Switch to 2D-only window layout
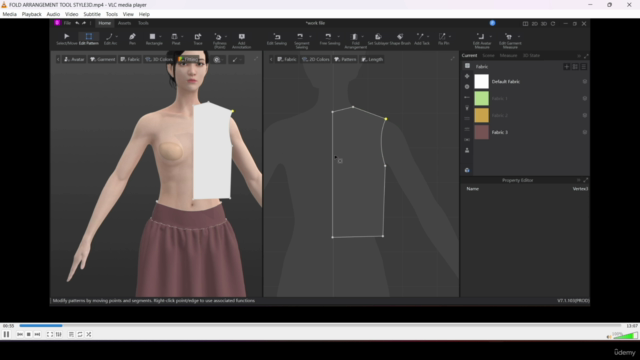 point(534,24)
